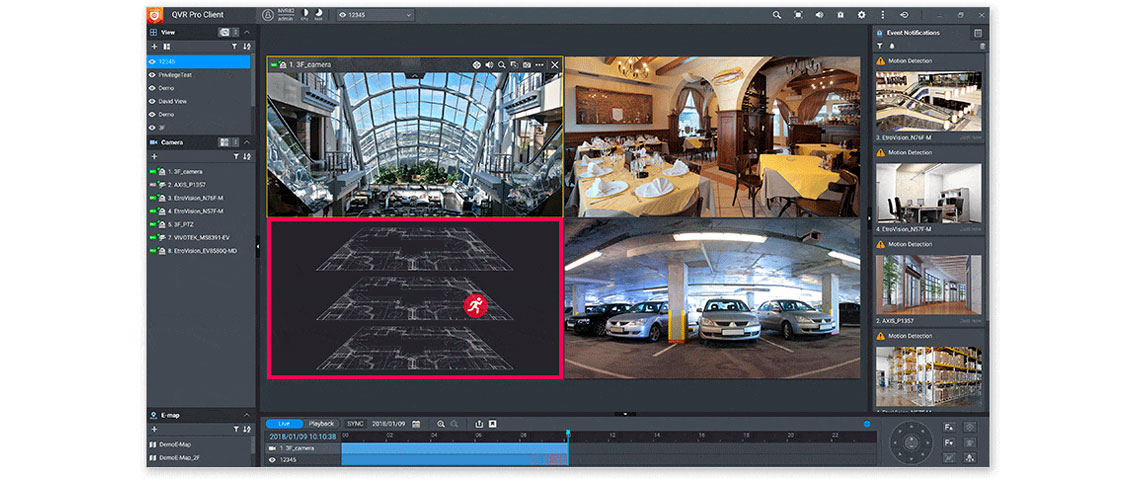This screenshot has width=1140, height=479.
Task: Switch to Live mode
Action: tap(284, 424)
